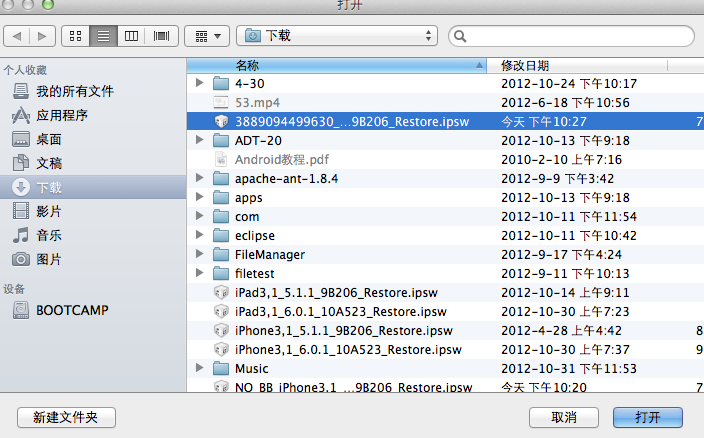Click the 新建文件夹 button

[66, 417]
